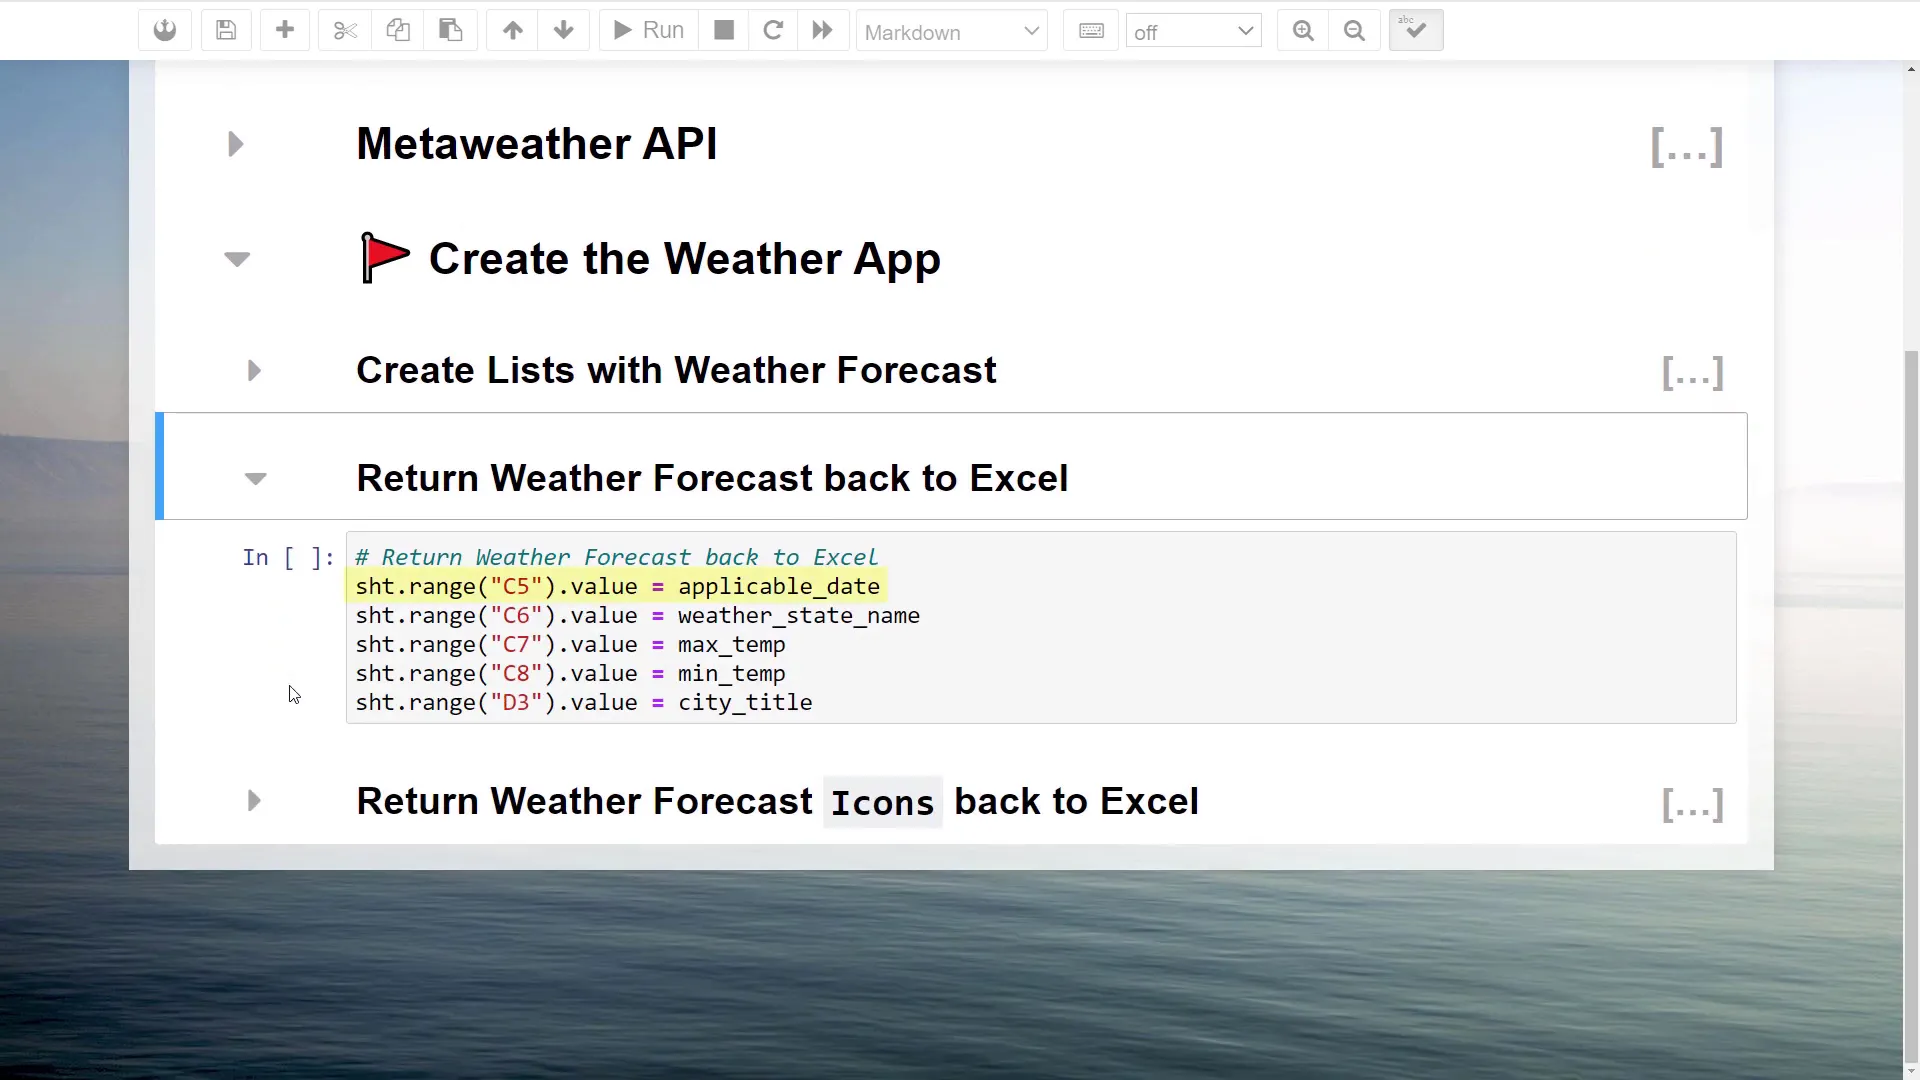Open the keyboard shortcuts palette
Viewport: 1920px width, 1080px height.
coord(1090,30)
